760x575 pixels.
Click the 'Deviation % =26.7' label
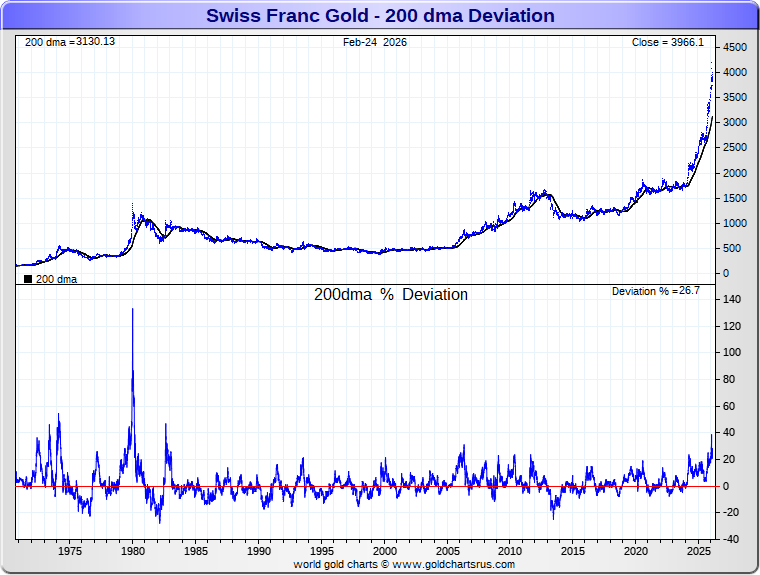[x=656, y=291]
